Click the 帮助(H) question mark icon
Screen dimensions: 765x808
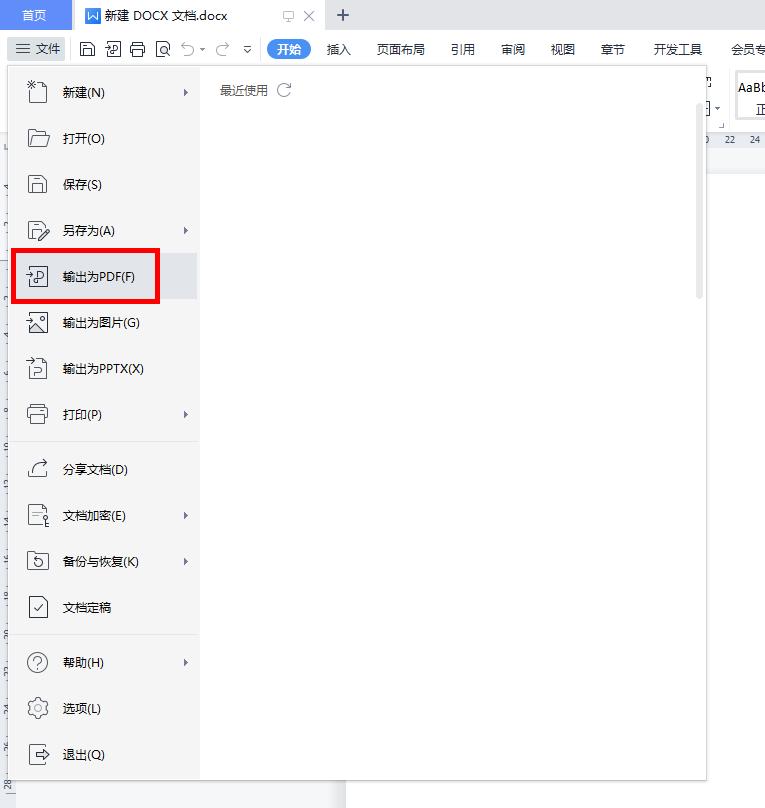coord(37,662)
